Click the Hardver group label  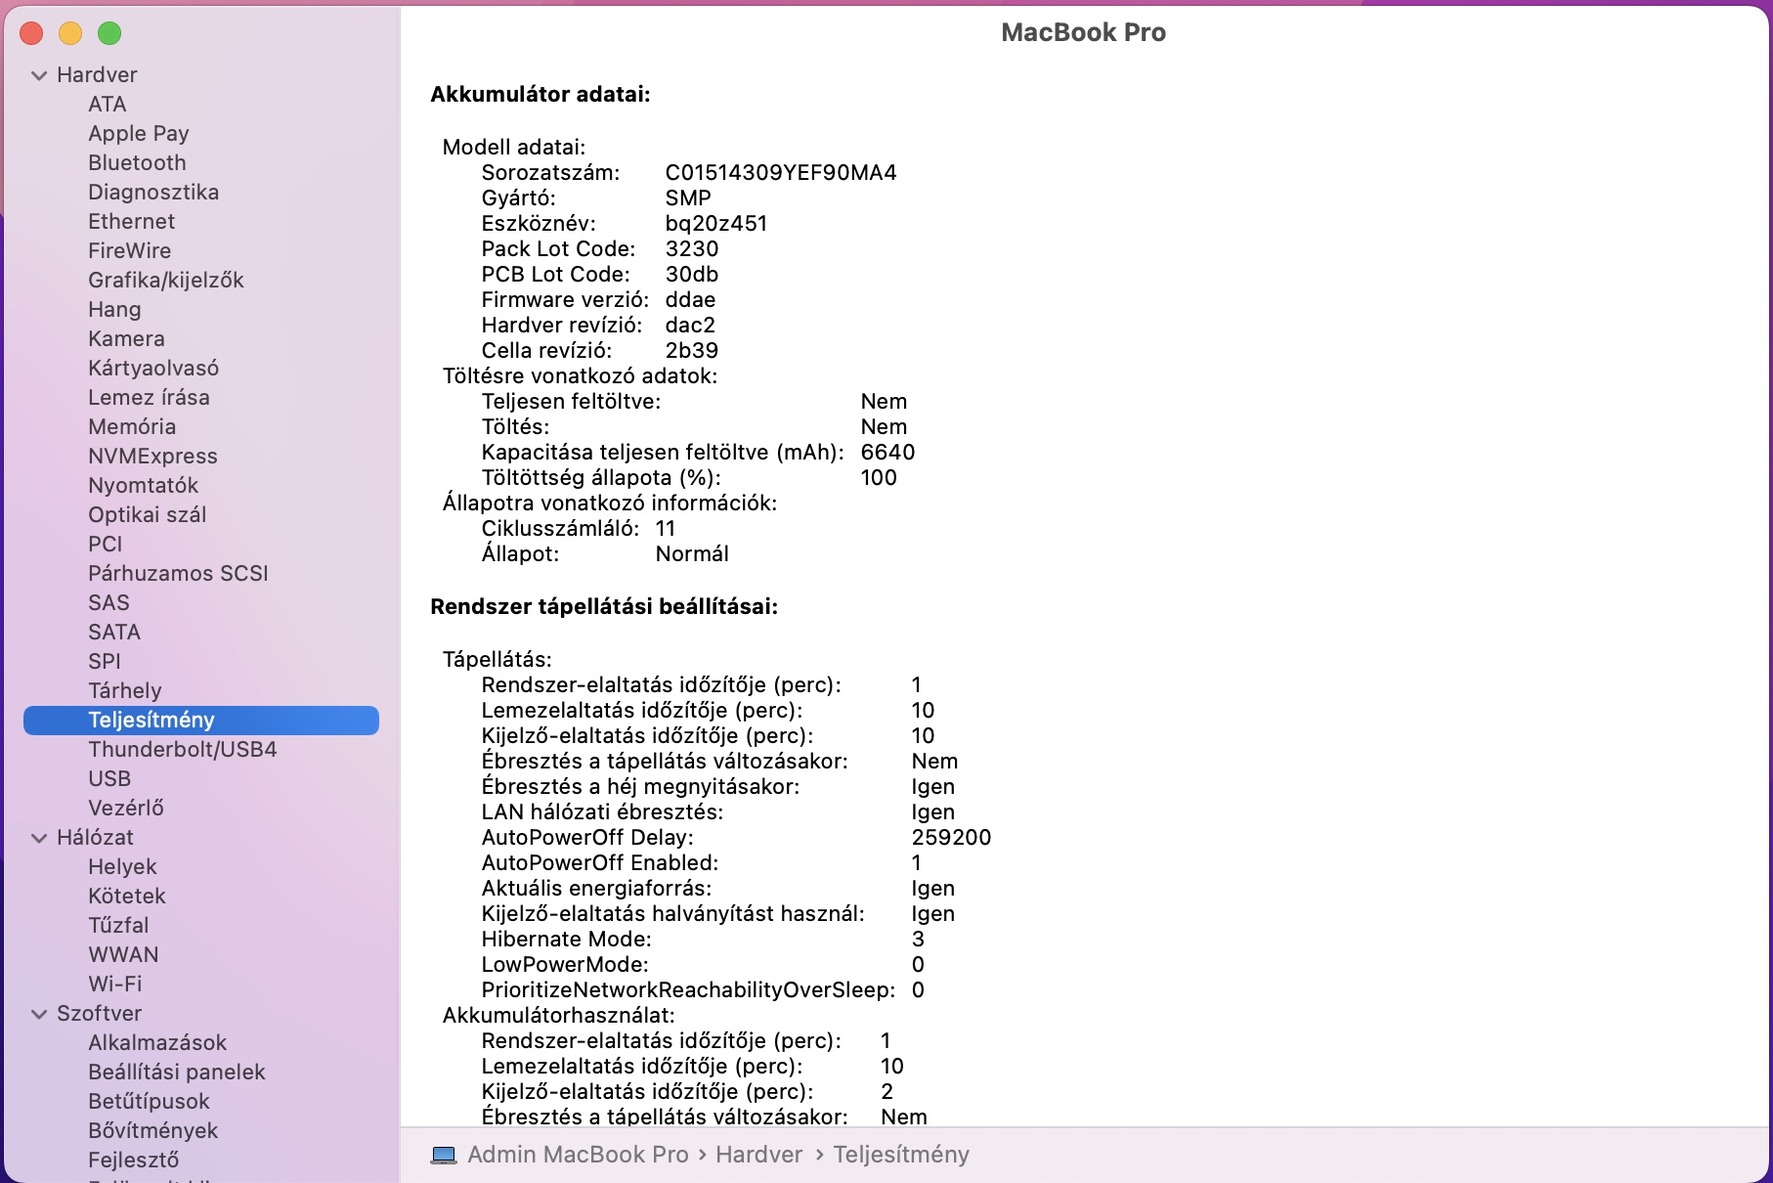click(x=97, y=75)
